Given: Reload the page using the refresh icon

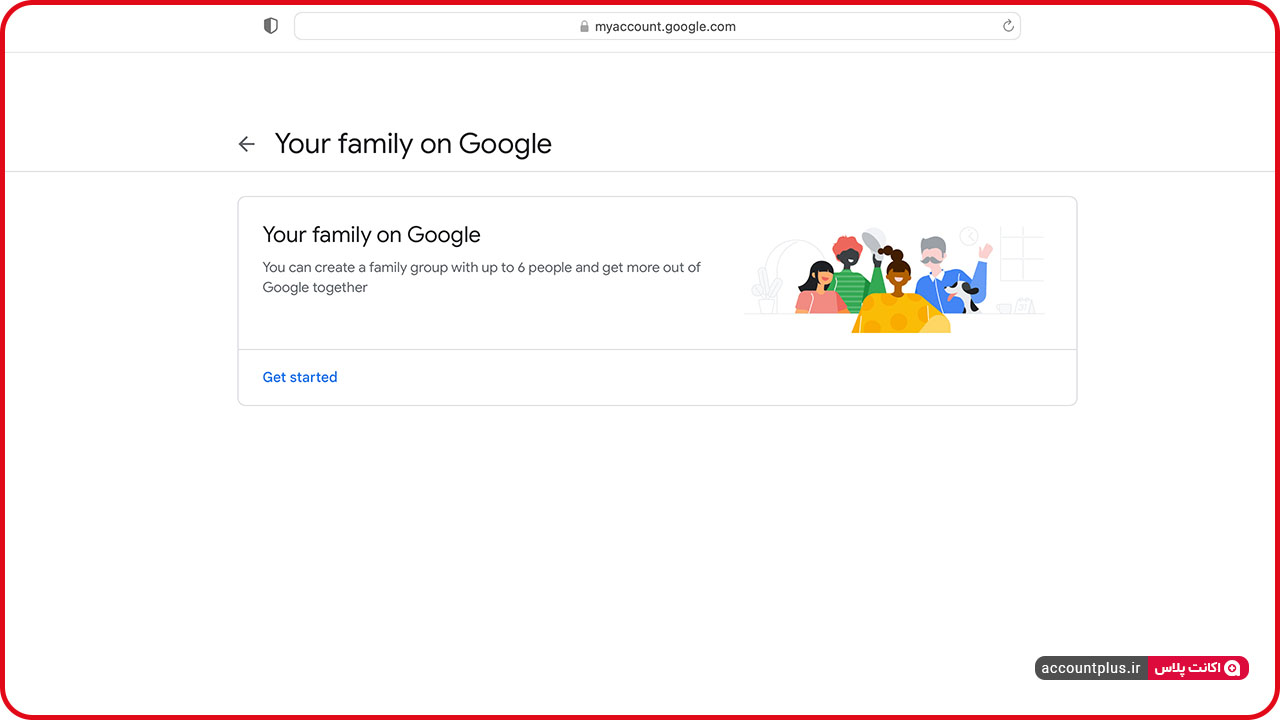Looking at the screenshot, I should click(x=1008, y=26).
